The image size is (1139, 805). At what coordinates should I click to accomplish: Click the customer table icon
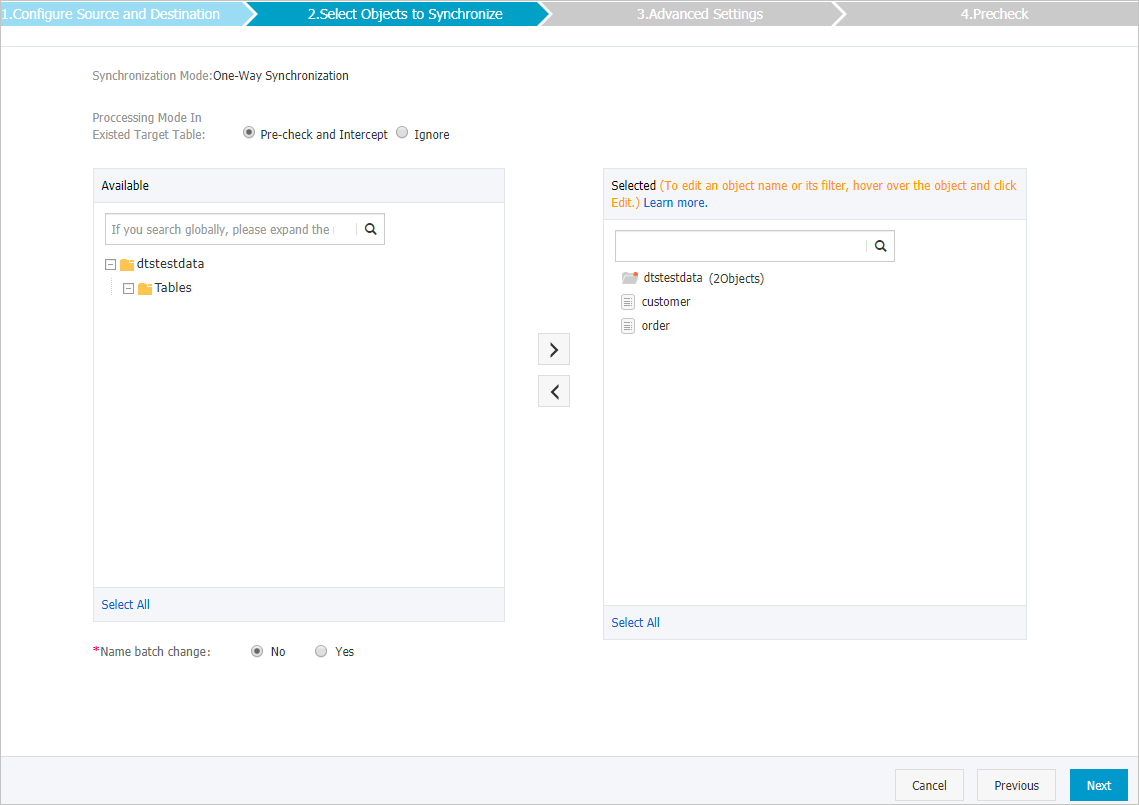point(628,302)
